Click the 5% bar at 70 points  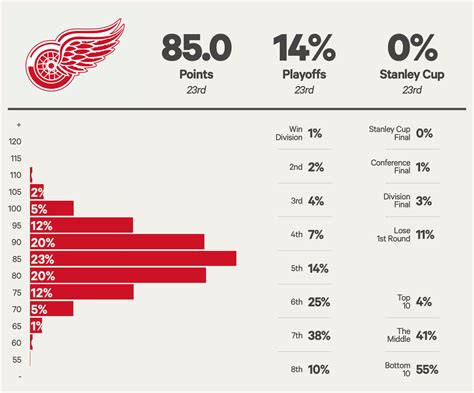point(52,309)
